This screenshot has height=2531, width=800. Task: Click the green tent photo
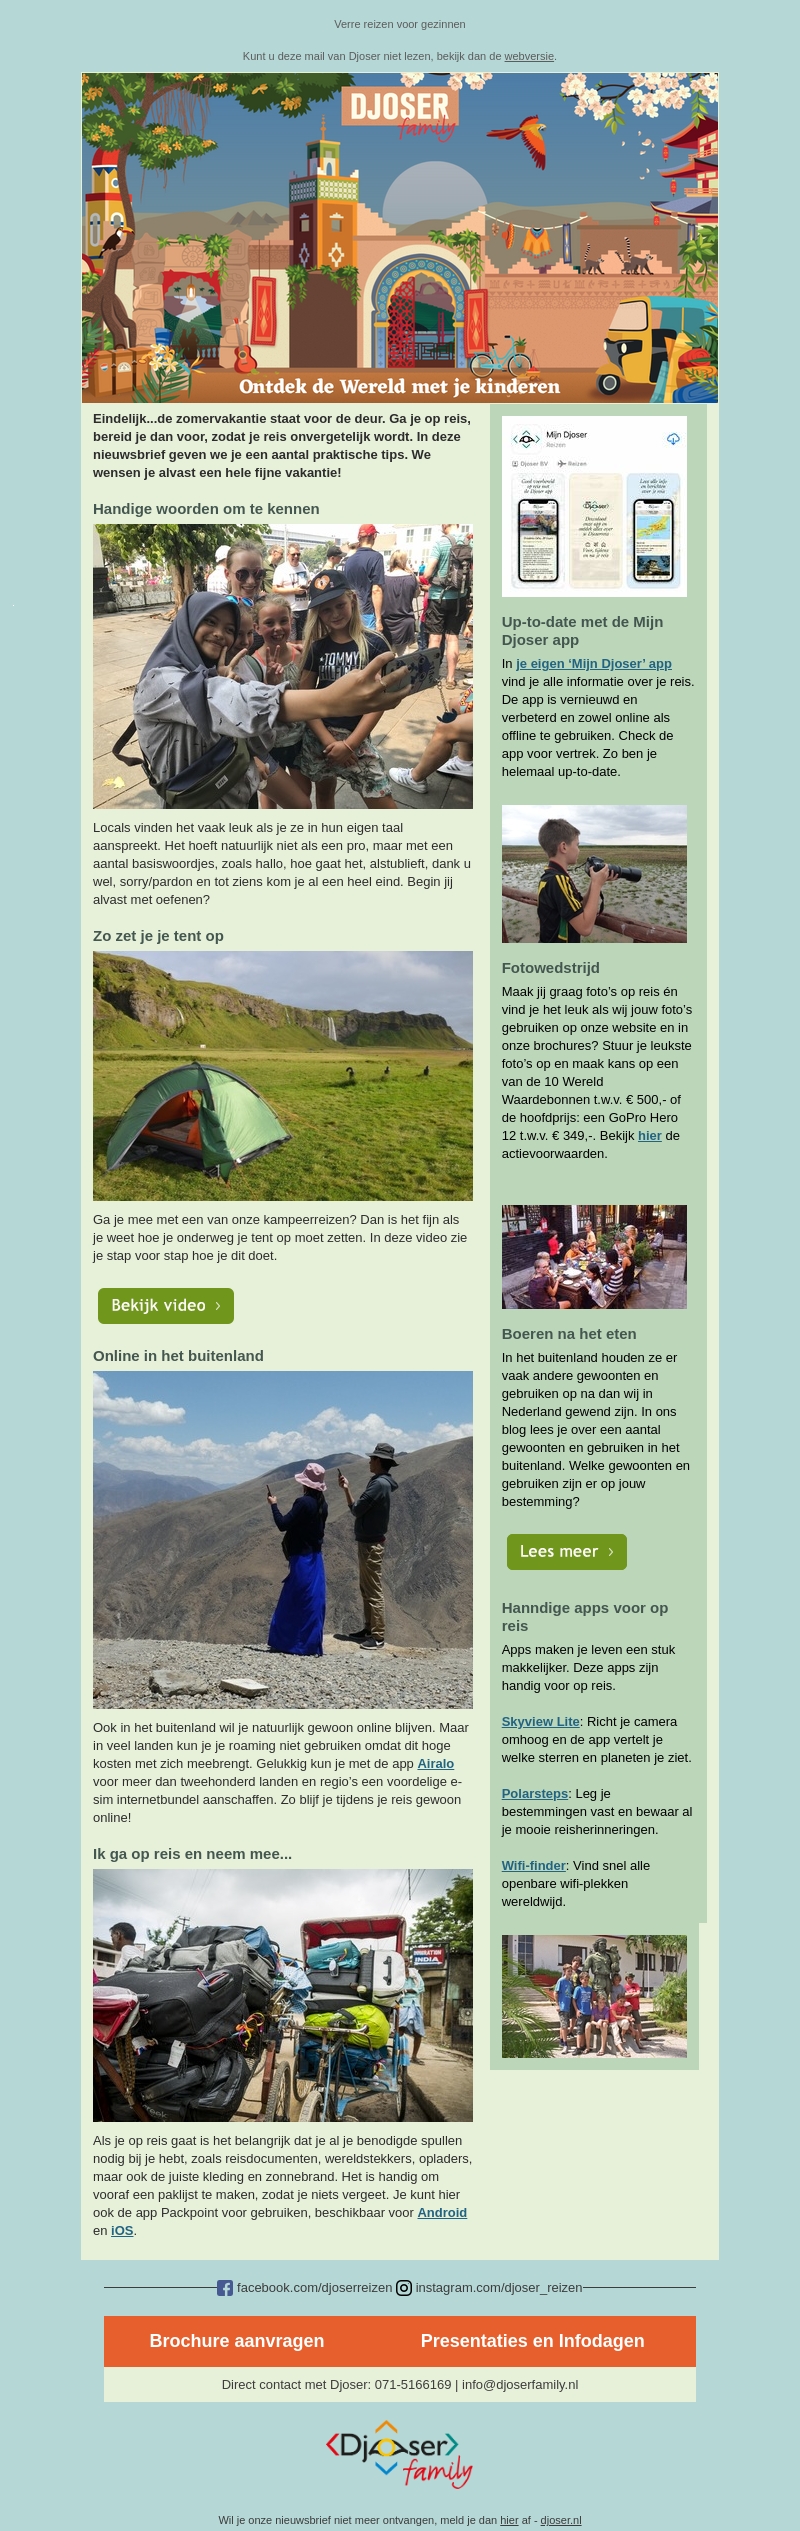283,1075
